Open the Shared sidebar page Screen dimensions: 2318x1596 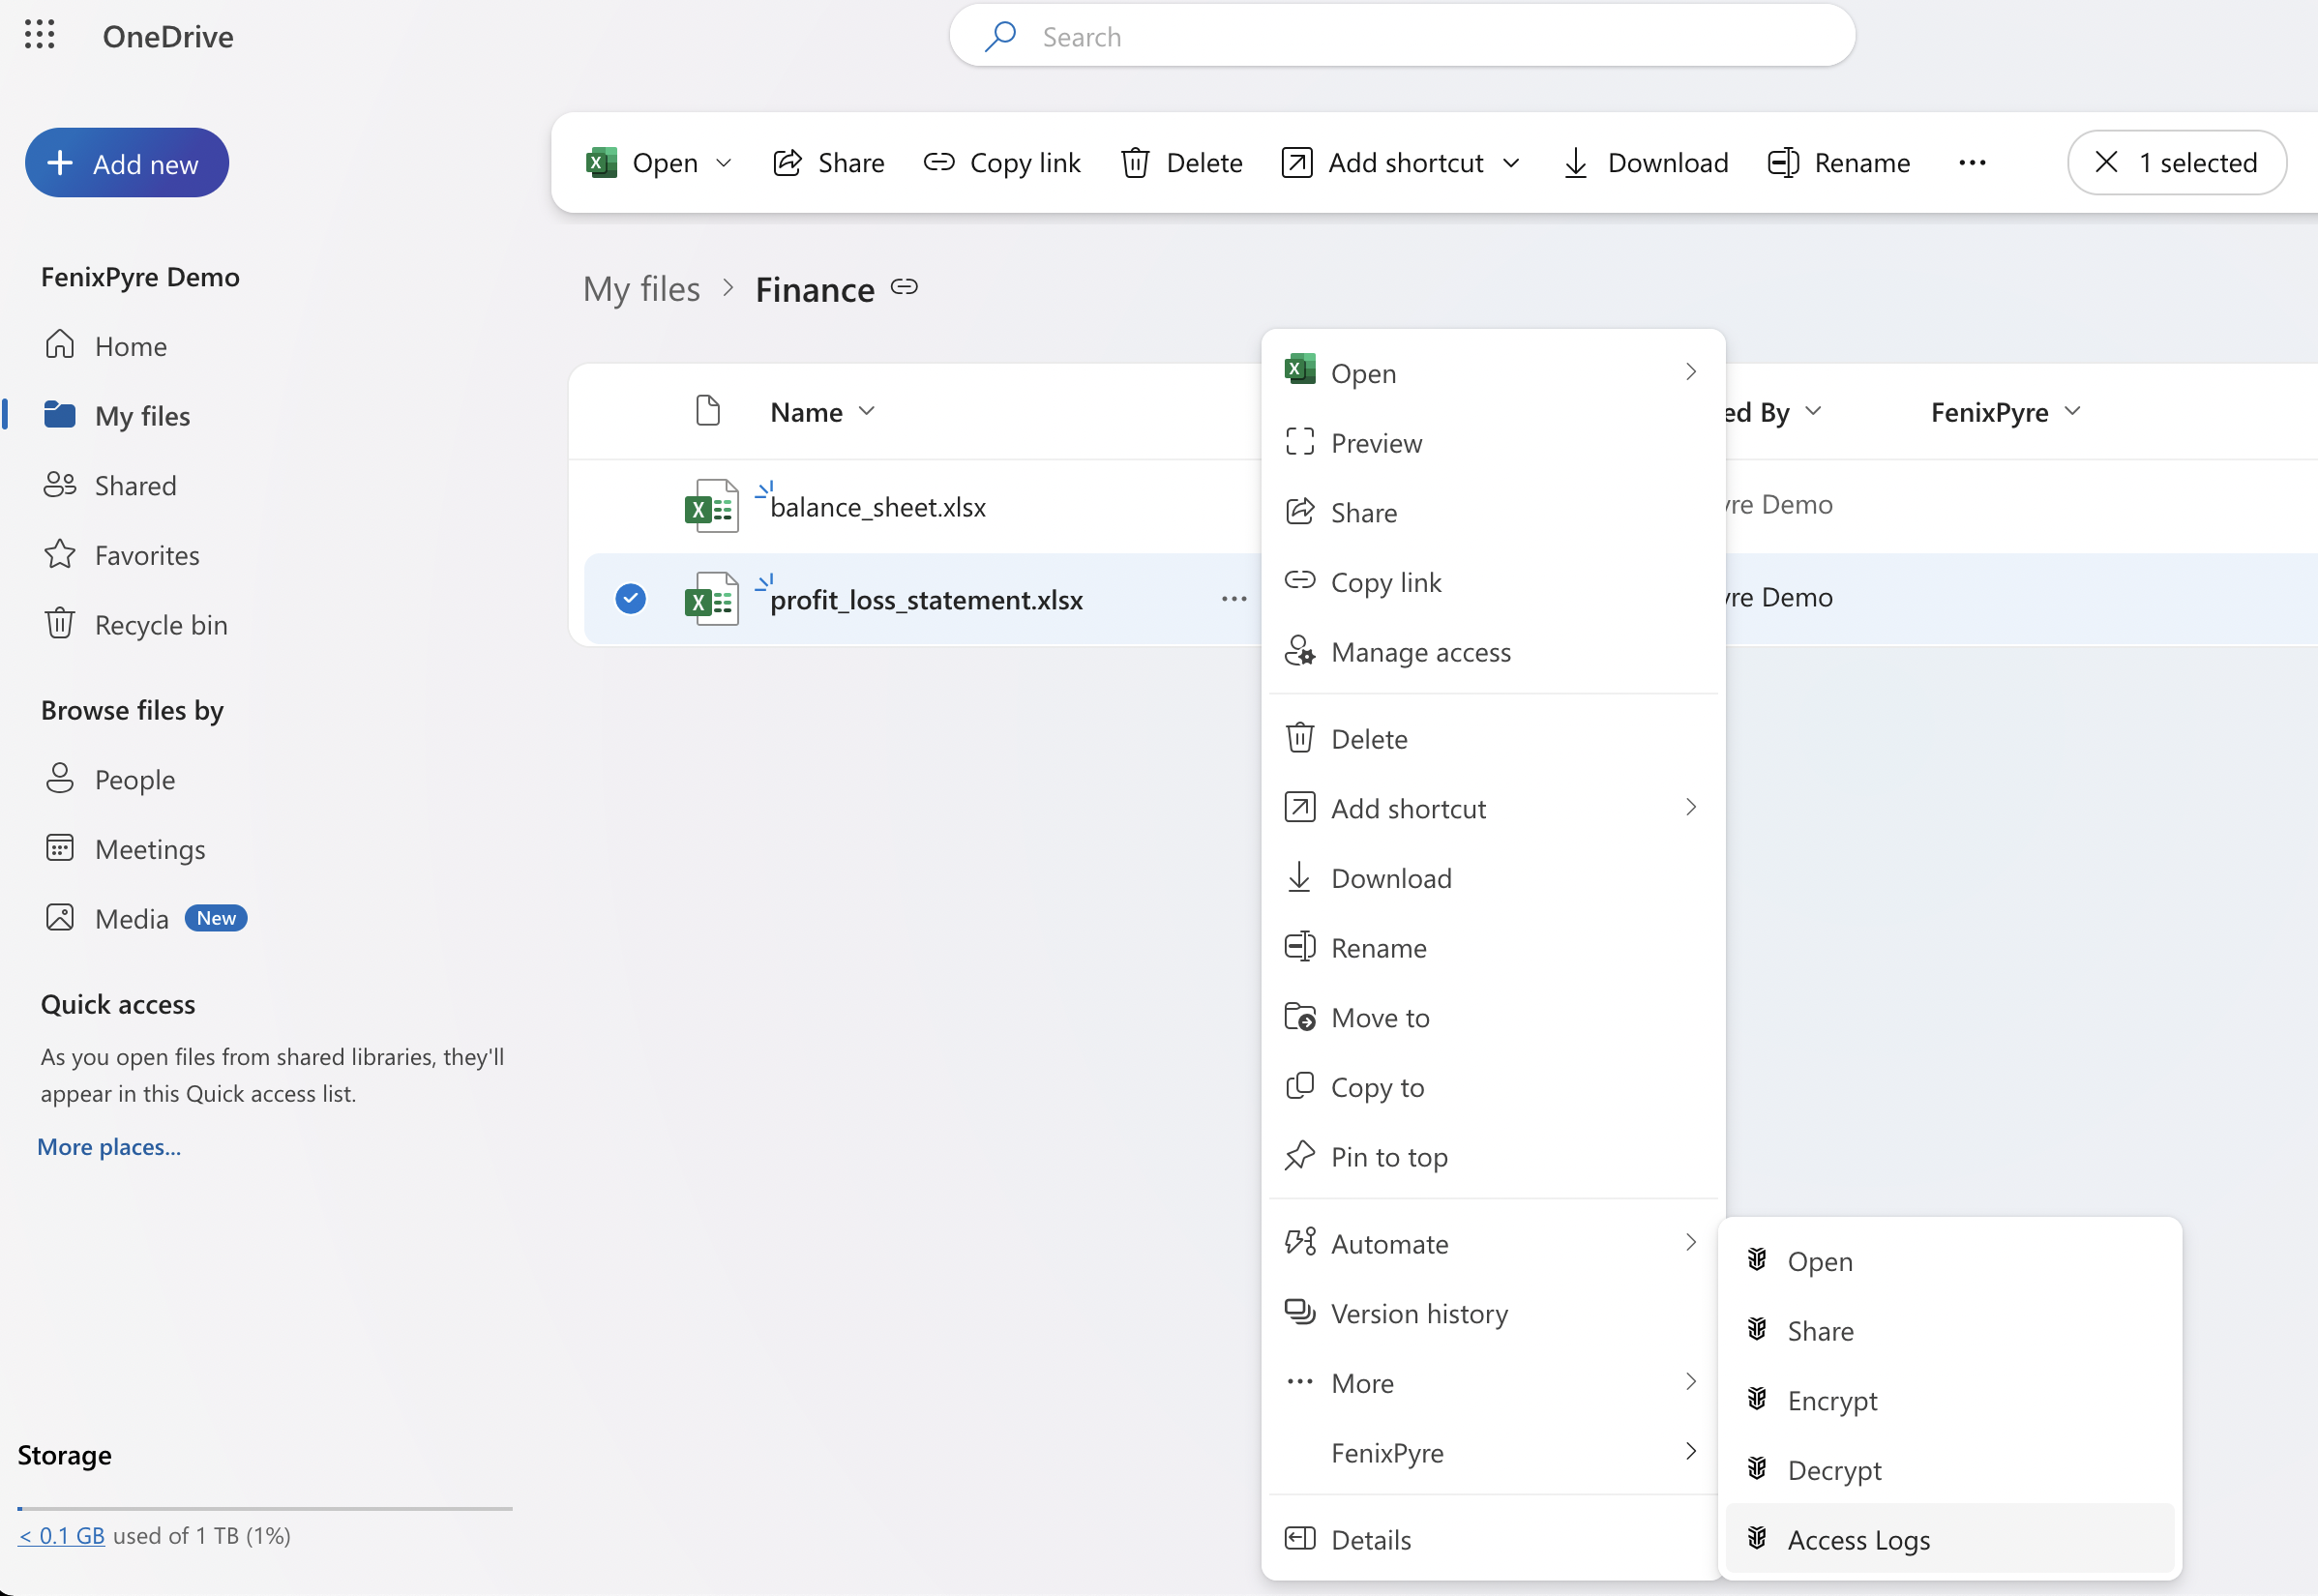coord(135,485)
